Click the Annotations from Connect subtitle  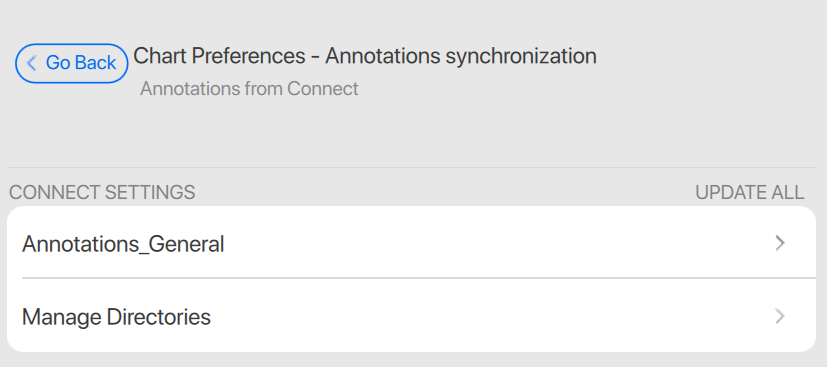(x=249, y=89)
